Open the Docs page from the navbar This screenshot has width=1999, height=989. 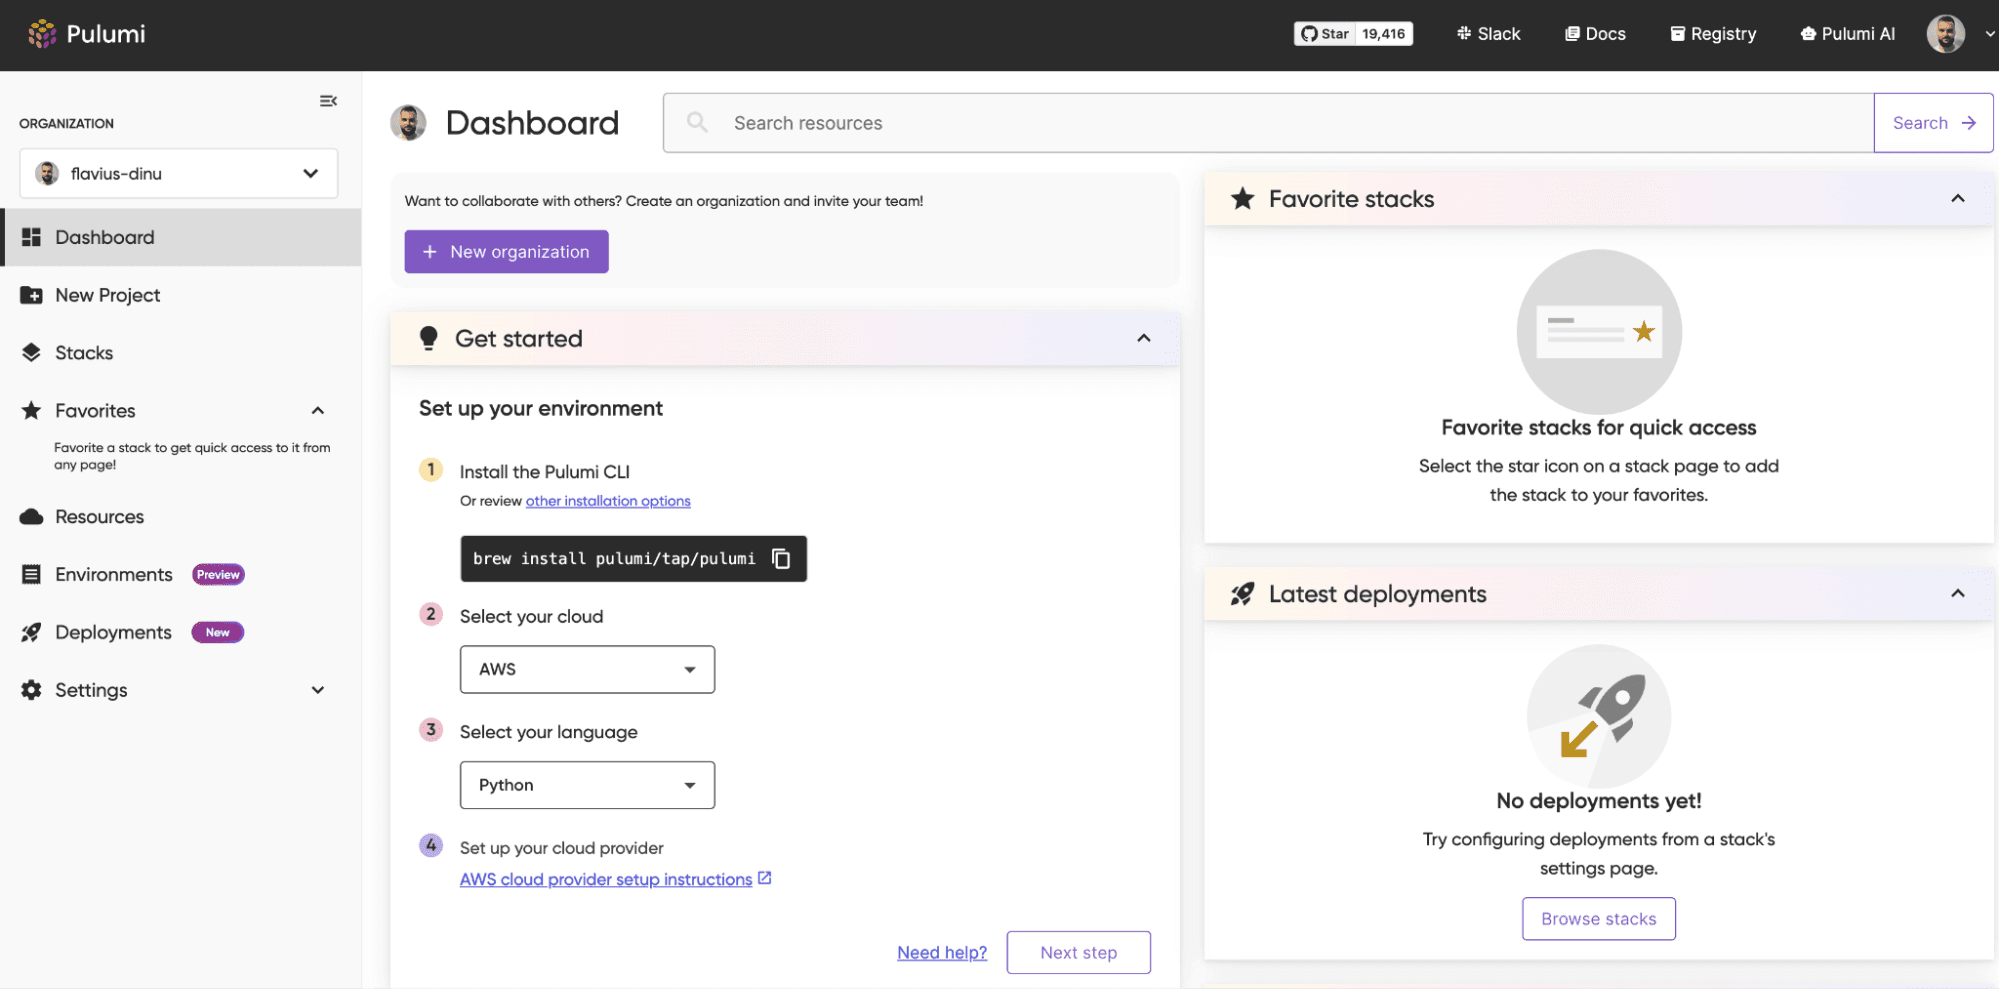[1594, 33]
